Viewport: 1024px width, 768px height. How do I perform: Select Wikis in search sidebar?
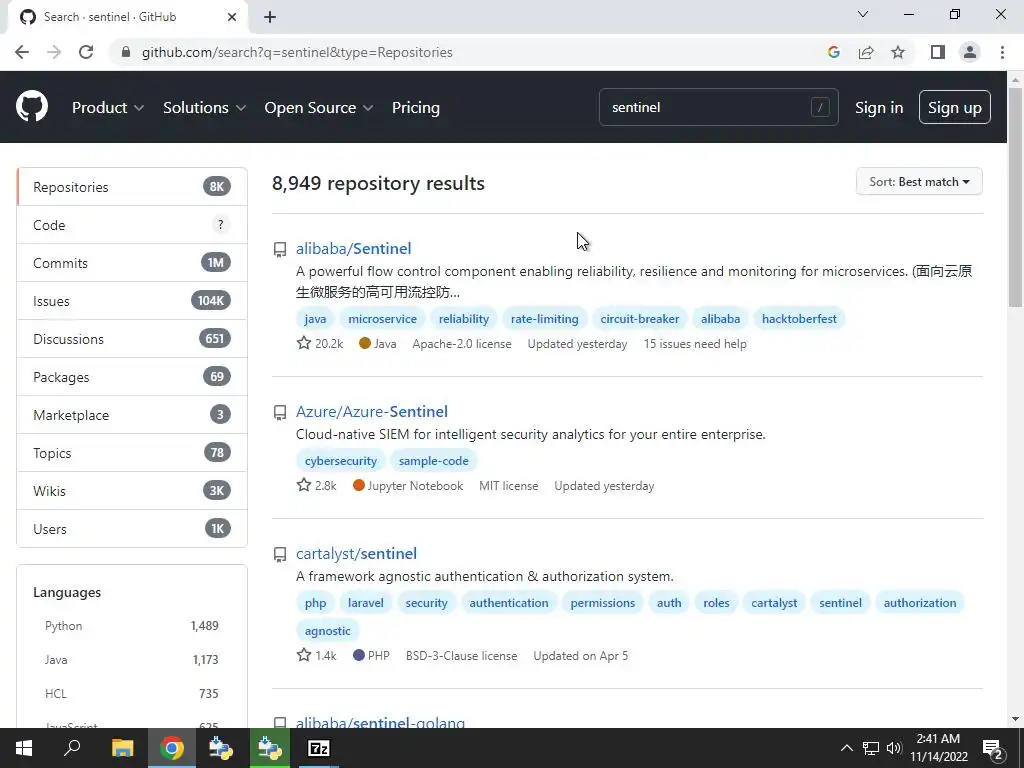point(132,490)
